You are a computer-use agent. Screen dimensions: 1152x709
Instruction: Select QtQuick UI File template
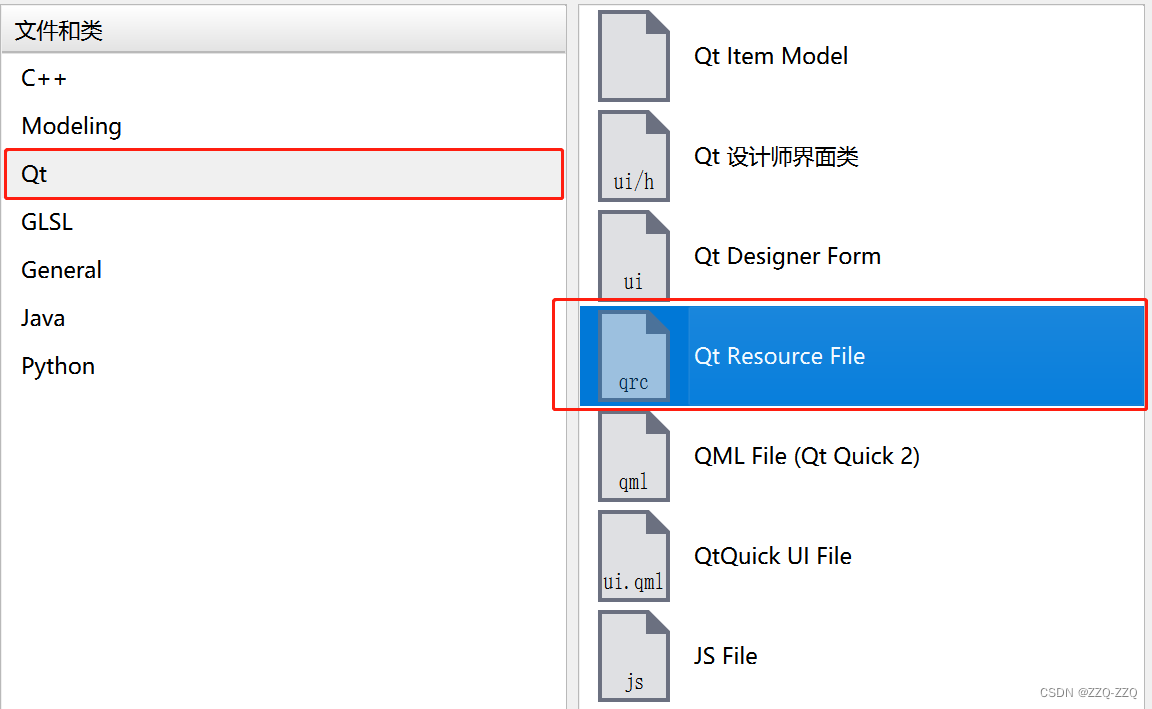863,555
